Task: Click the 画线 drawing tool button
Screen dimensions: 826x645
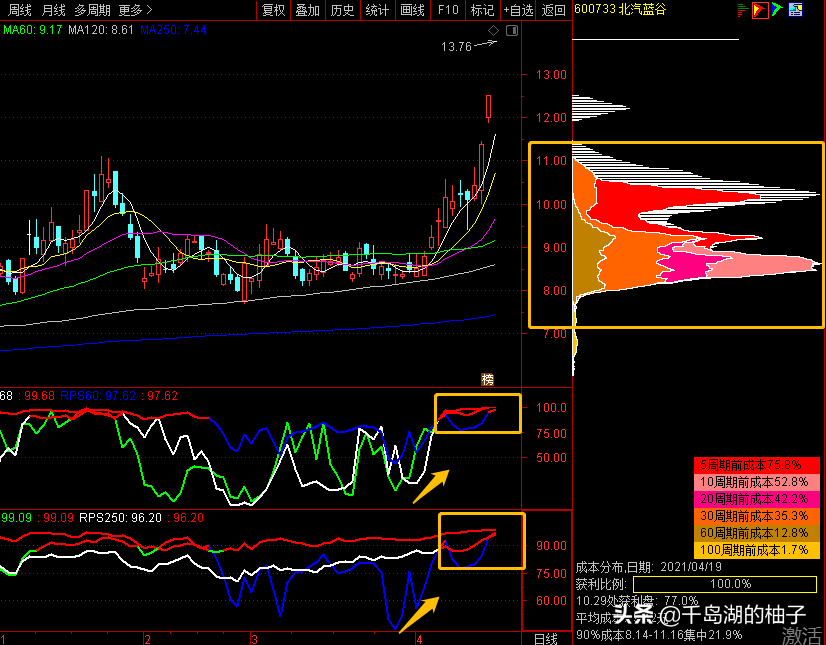Action: coord(412,10)
